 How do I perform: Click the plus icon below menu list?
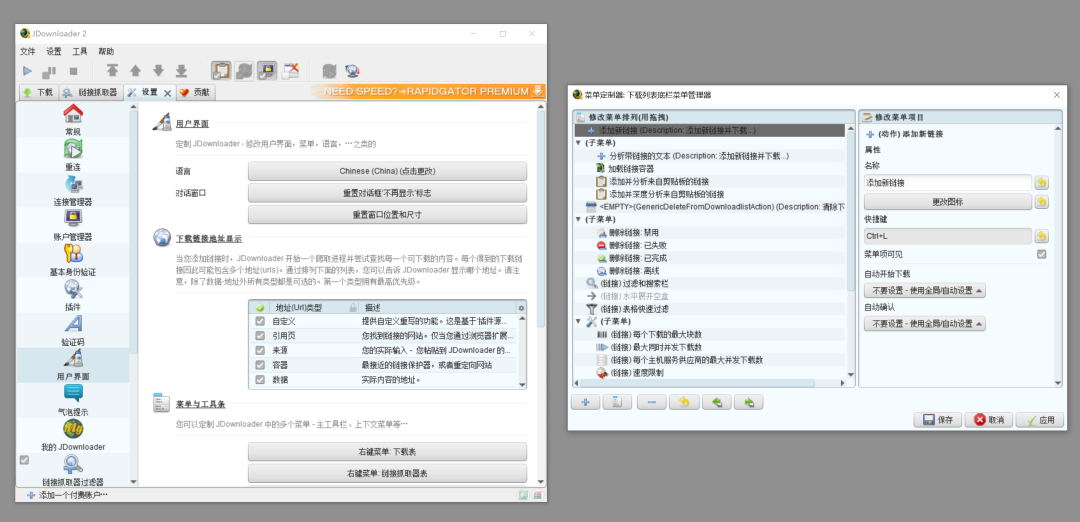click(x=585, y=402)
